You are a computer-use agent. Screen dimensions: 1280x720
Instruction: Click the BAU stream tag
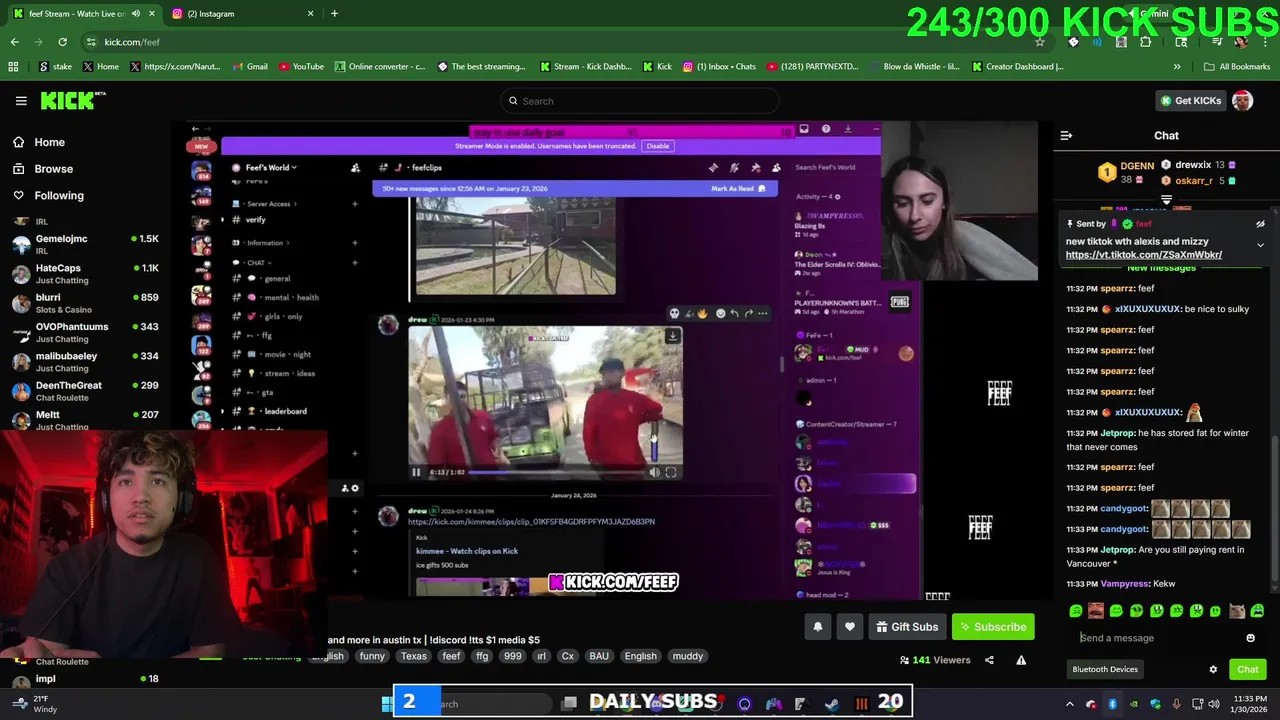(x=599, y=656)
